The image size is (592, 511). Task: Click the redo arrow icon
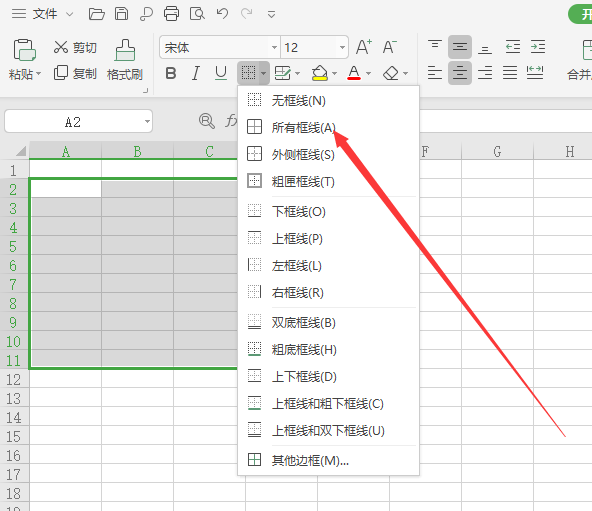(247, 14)
